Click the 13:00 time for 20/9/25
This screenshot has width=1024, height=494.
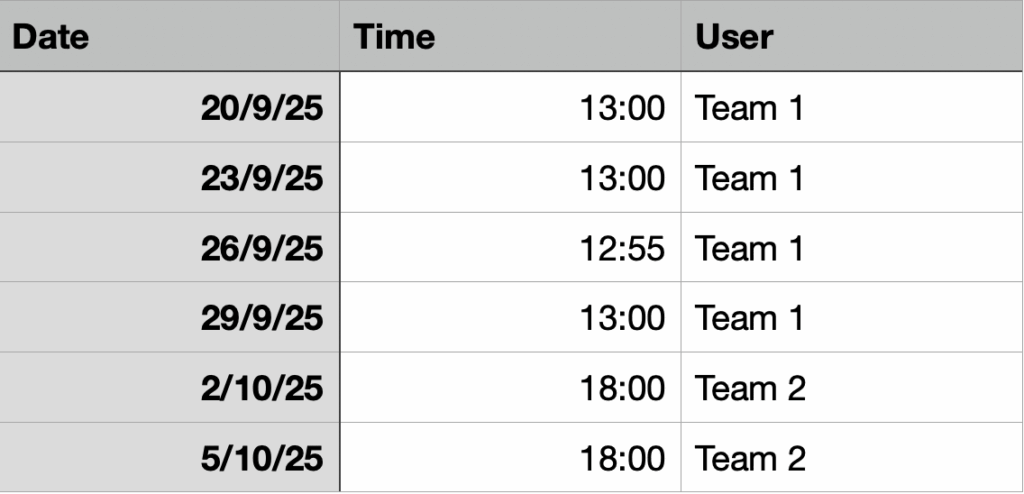tap(621, 108)
